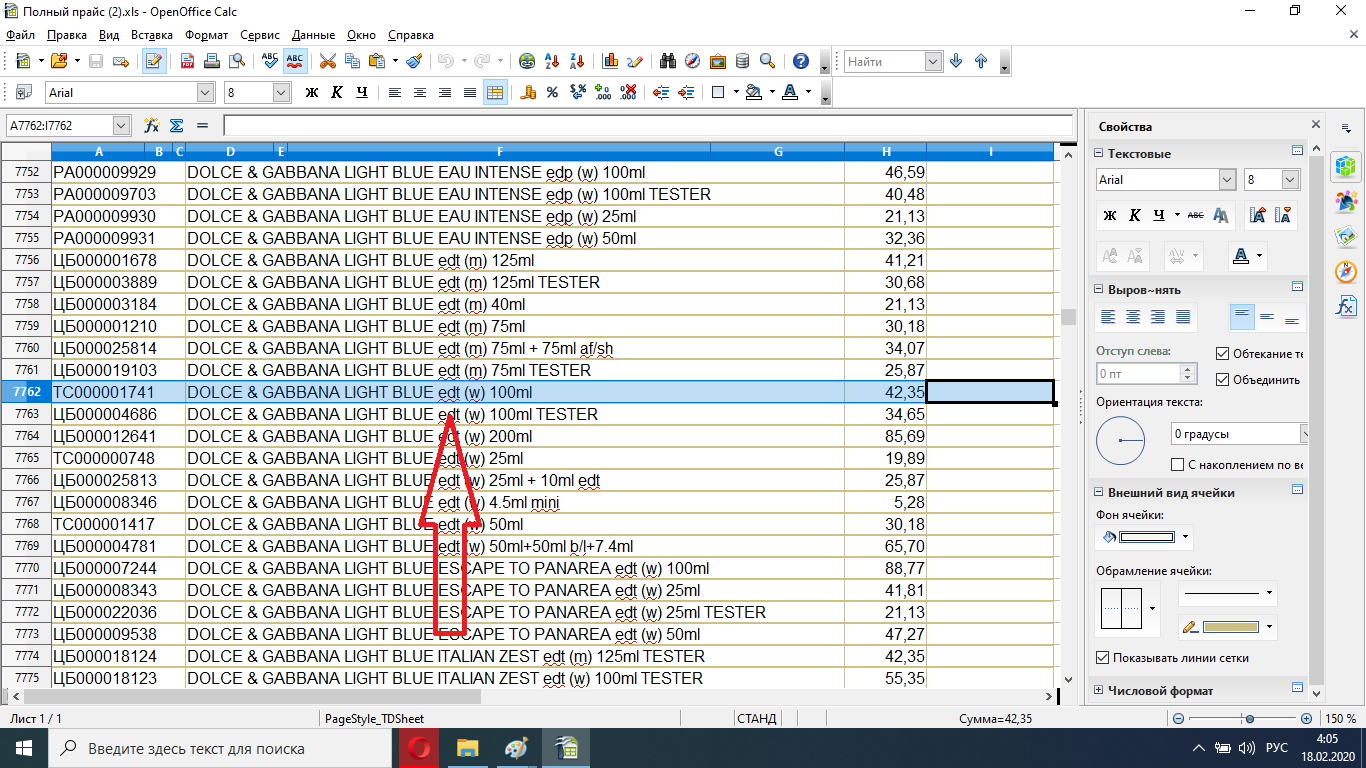Open Формат menu

(206, 34)
